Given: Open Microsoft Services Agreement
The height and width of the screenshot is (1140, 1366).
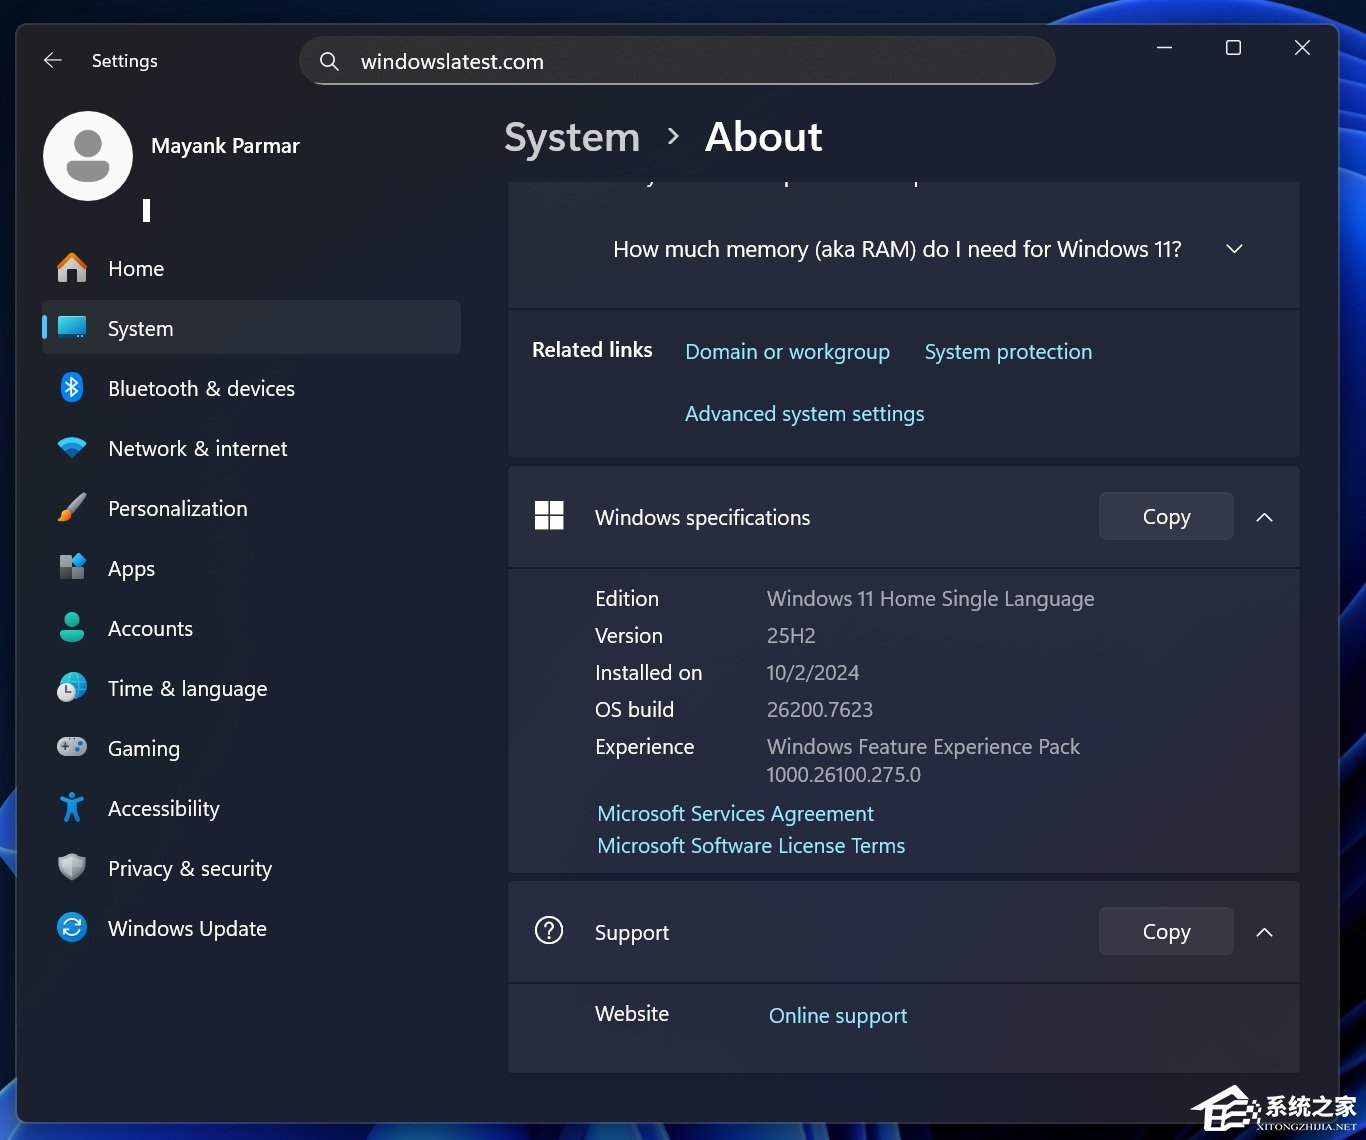Looking at the screenshot, I should pos(735,814).
